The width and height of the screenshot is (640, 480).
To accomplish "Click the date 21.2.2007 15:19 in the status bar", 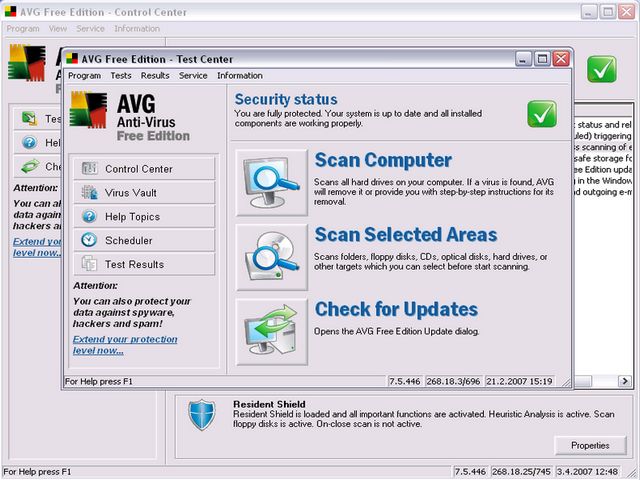I will click(x=519, y=381).
